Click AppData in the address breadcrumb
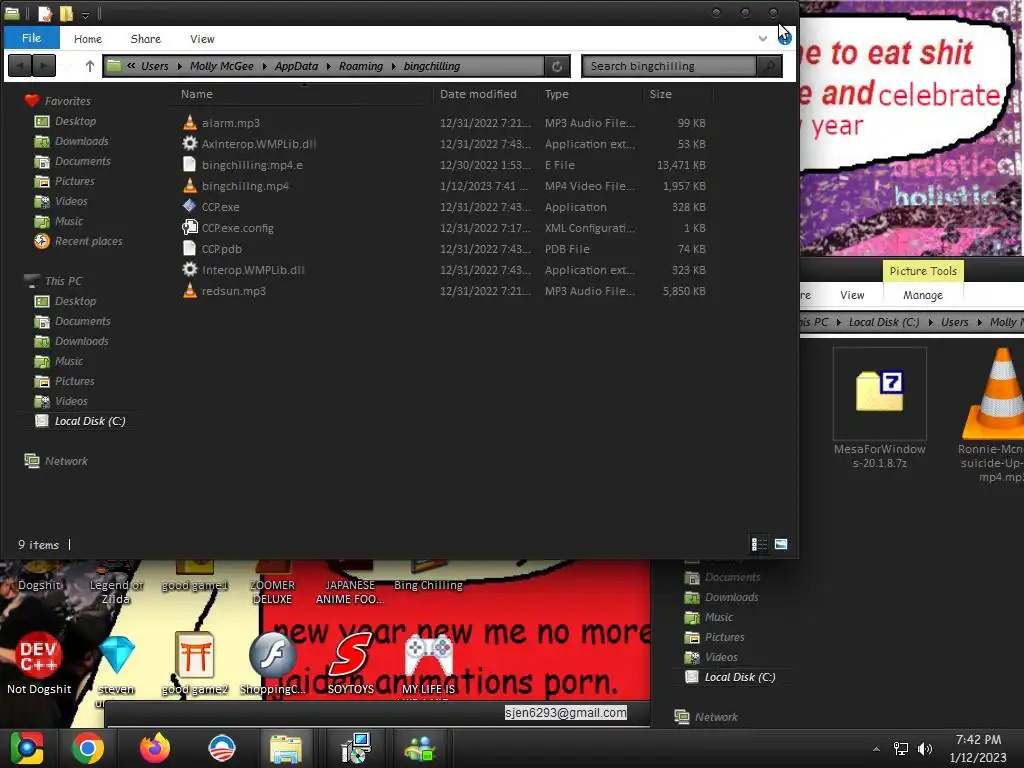The height and width of the screenshot is (768, 1024). point(296,66)
